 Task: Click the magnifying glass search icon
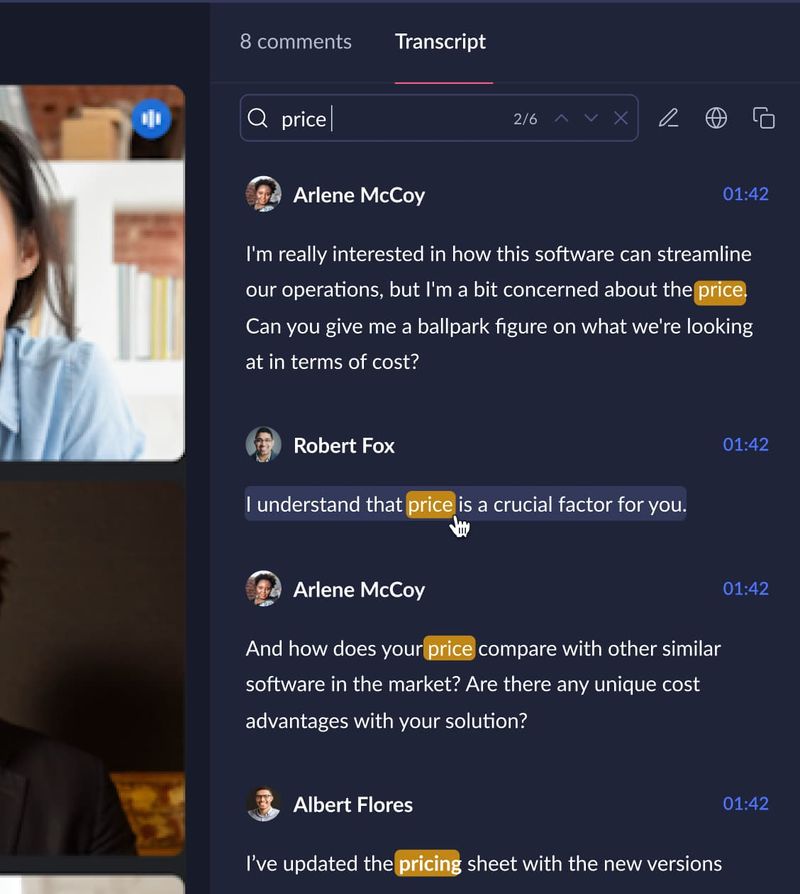pyautogui.click(x=258, y=117)
